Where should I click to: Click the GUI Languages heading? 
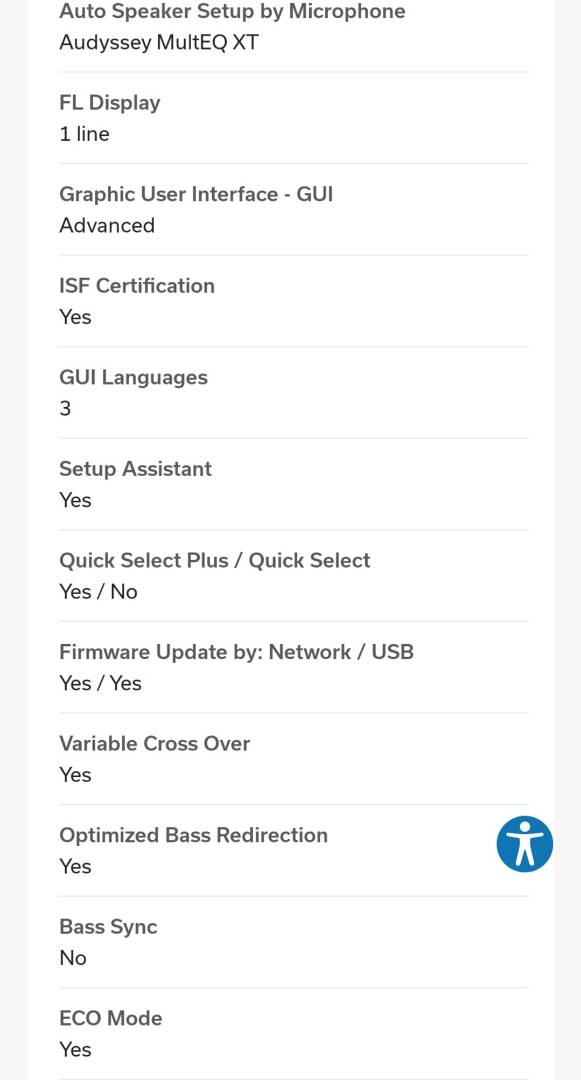point(134,377)
